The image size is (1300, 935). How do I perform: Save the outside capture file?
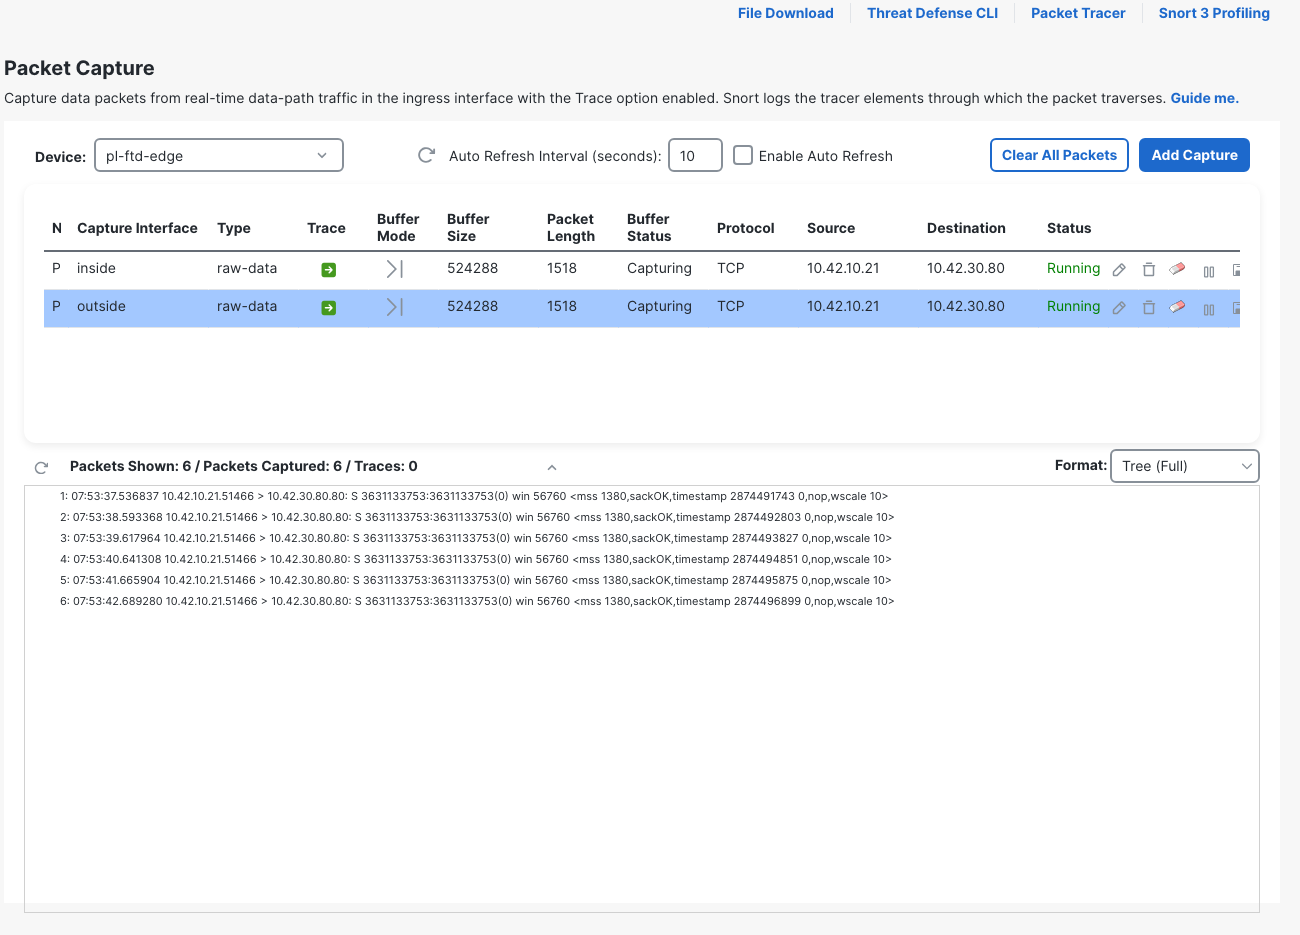coord(1236,308)
